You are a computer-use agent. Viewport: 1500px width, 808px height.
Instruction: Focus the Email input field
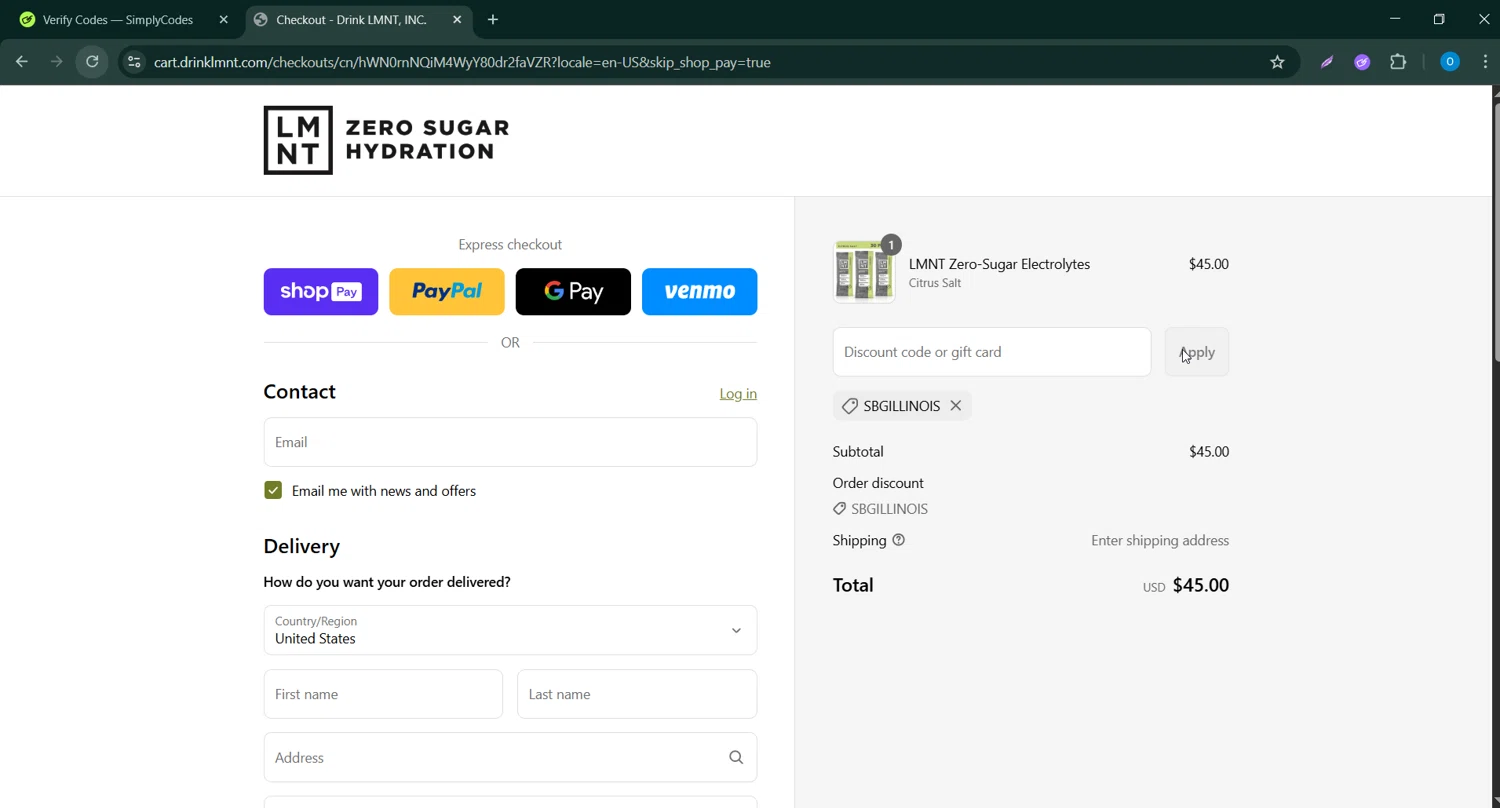coord(510,442)
